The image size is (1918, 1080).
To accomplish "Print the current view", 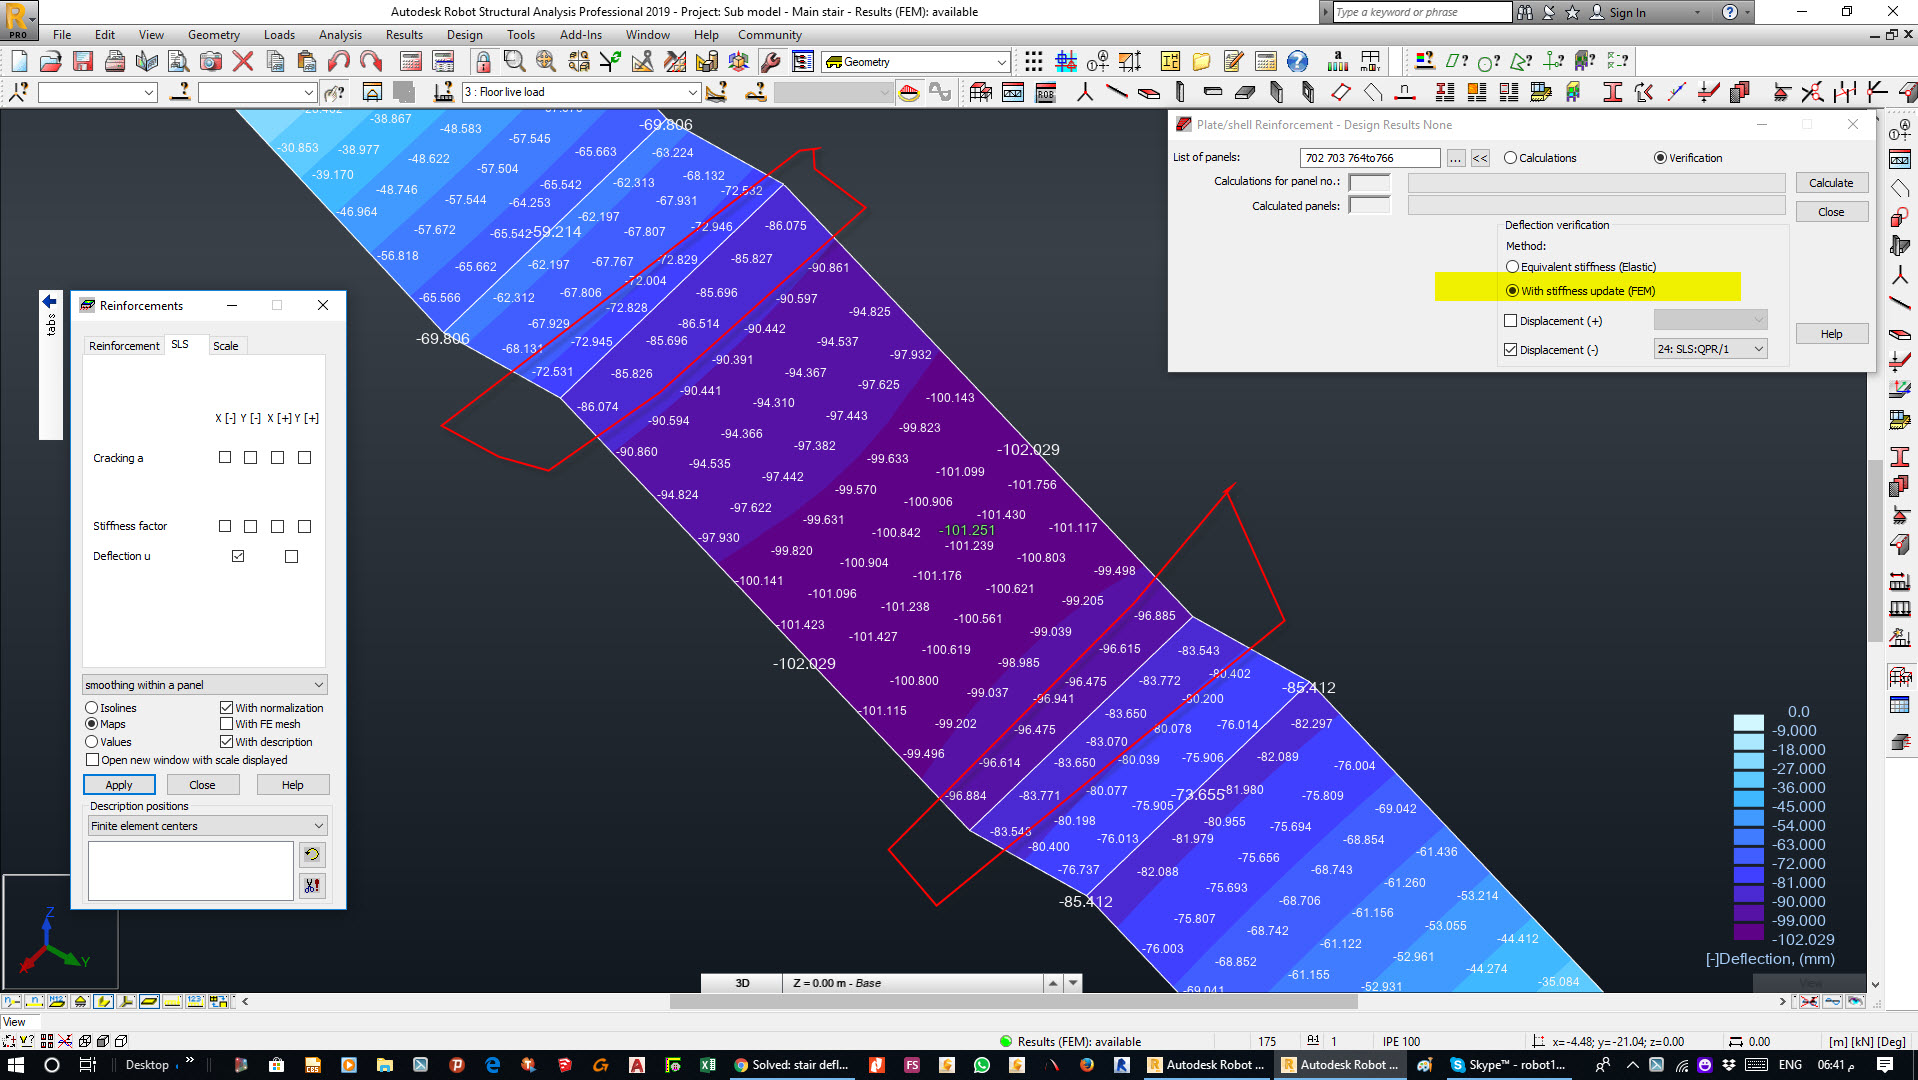I will 115,61.
